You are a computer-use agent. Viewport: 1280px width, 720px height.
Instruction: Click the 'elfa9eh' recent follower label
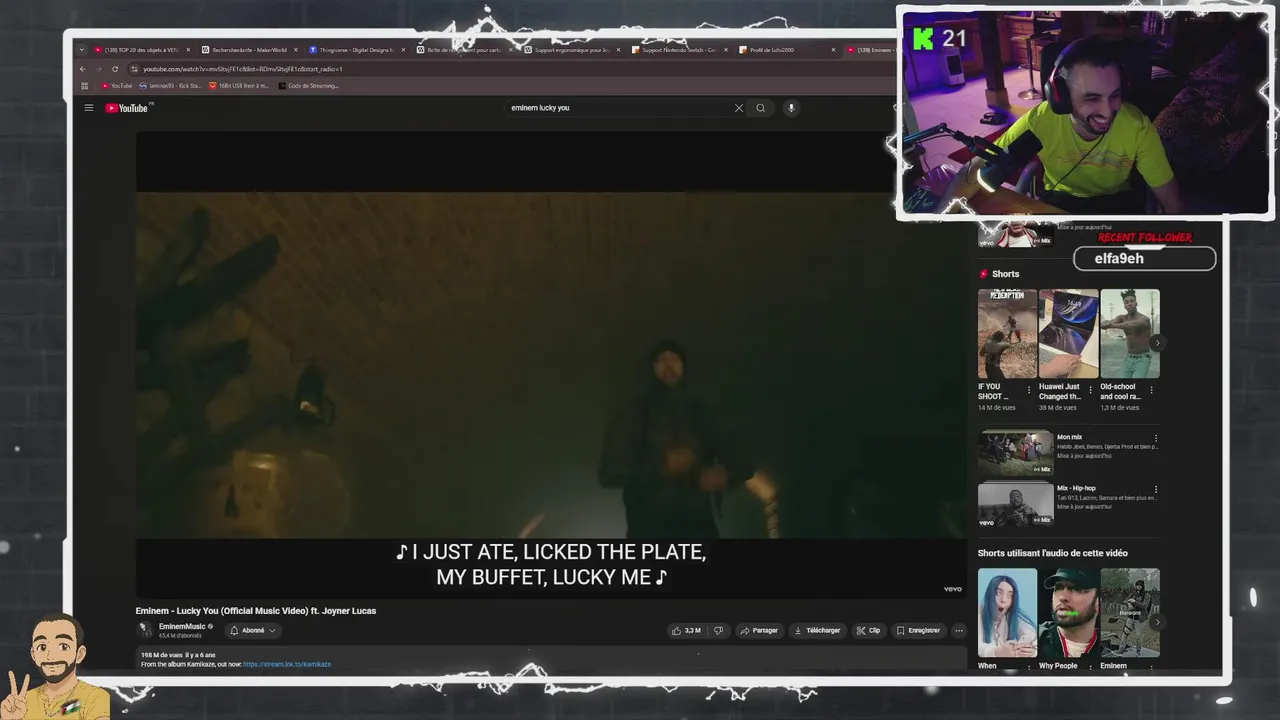(1119, 258)
